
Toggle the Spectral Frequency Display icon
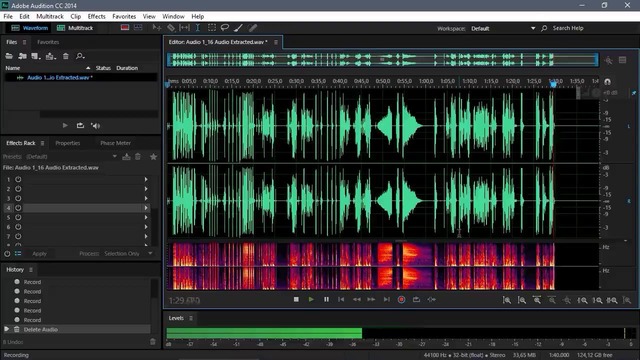click(125, 28)
